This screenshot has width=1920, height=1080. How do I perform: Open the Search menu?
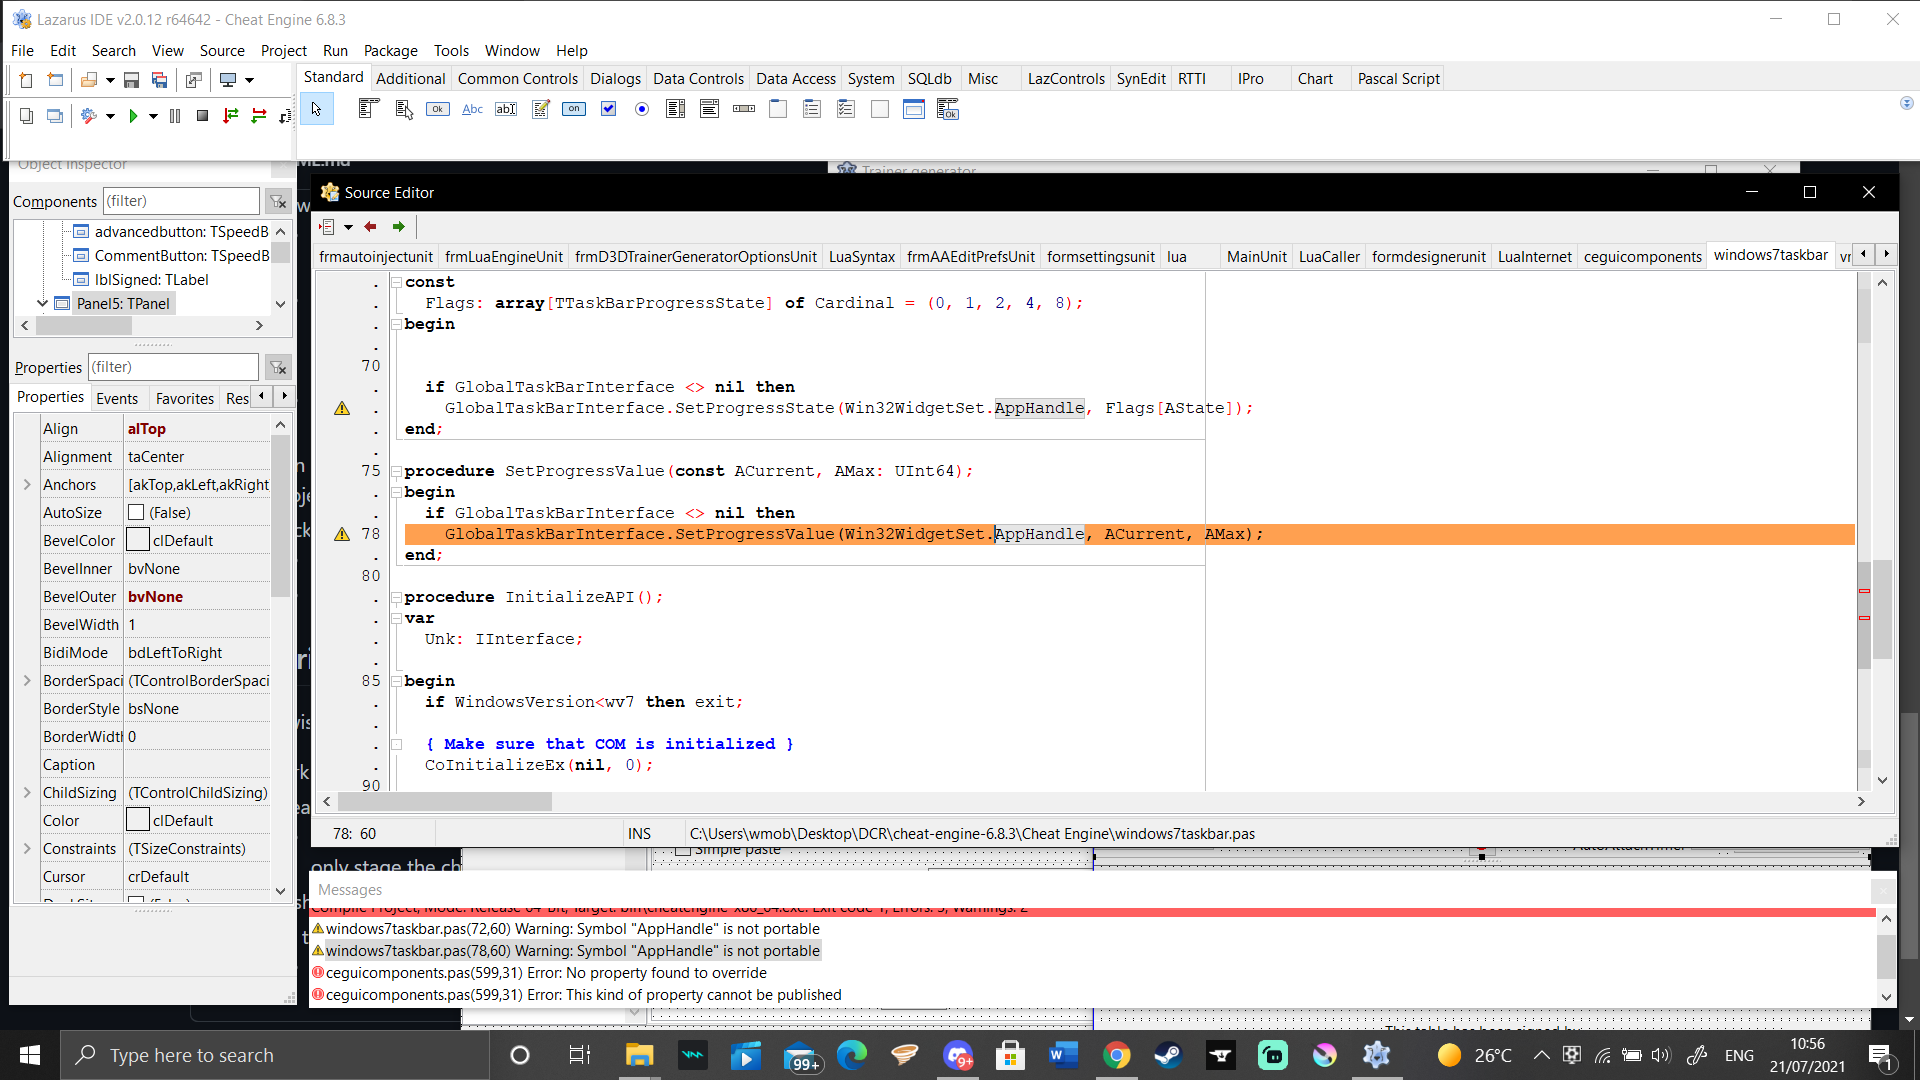coord(113,50)
